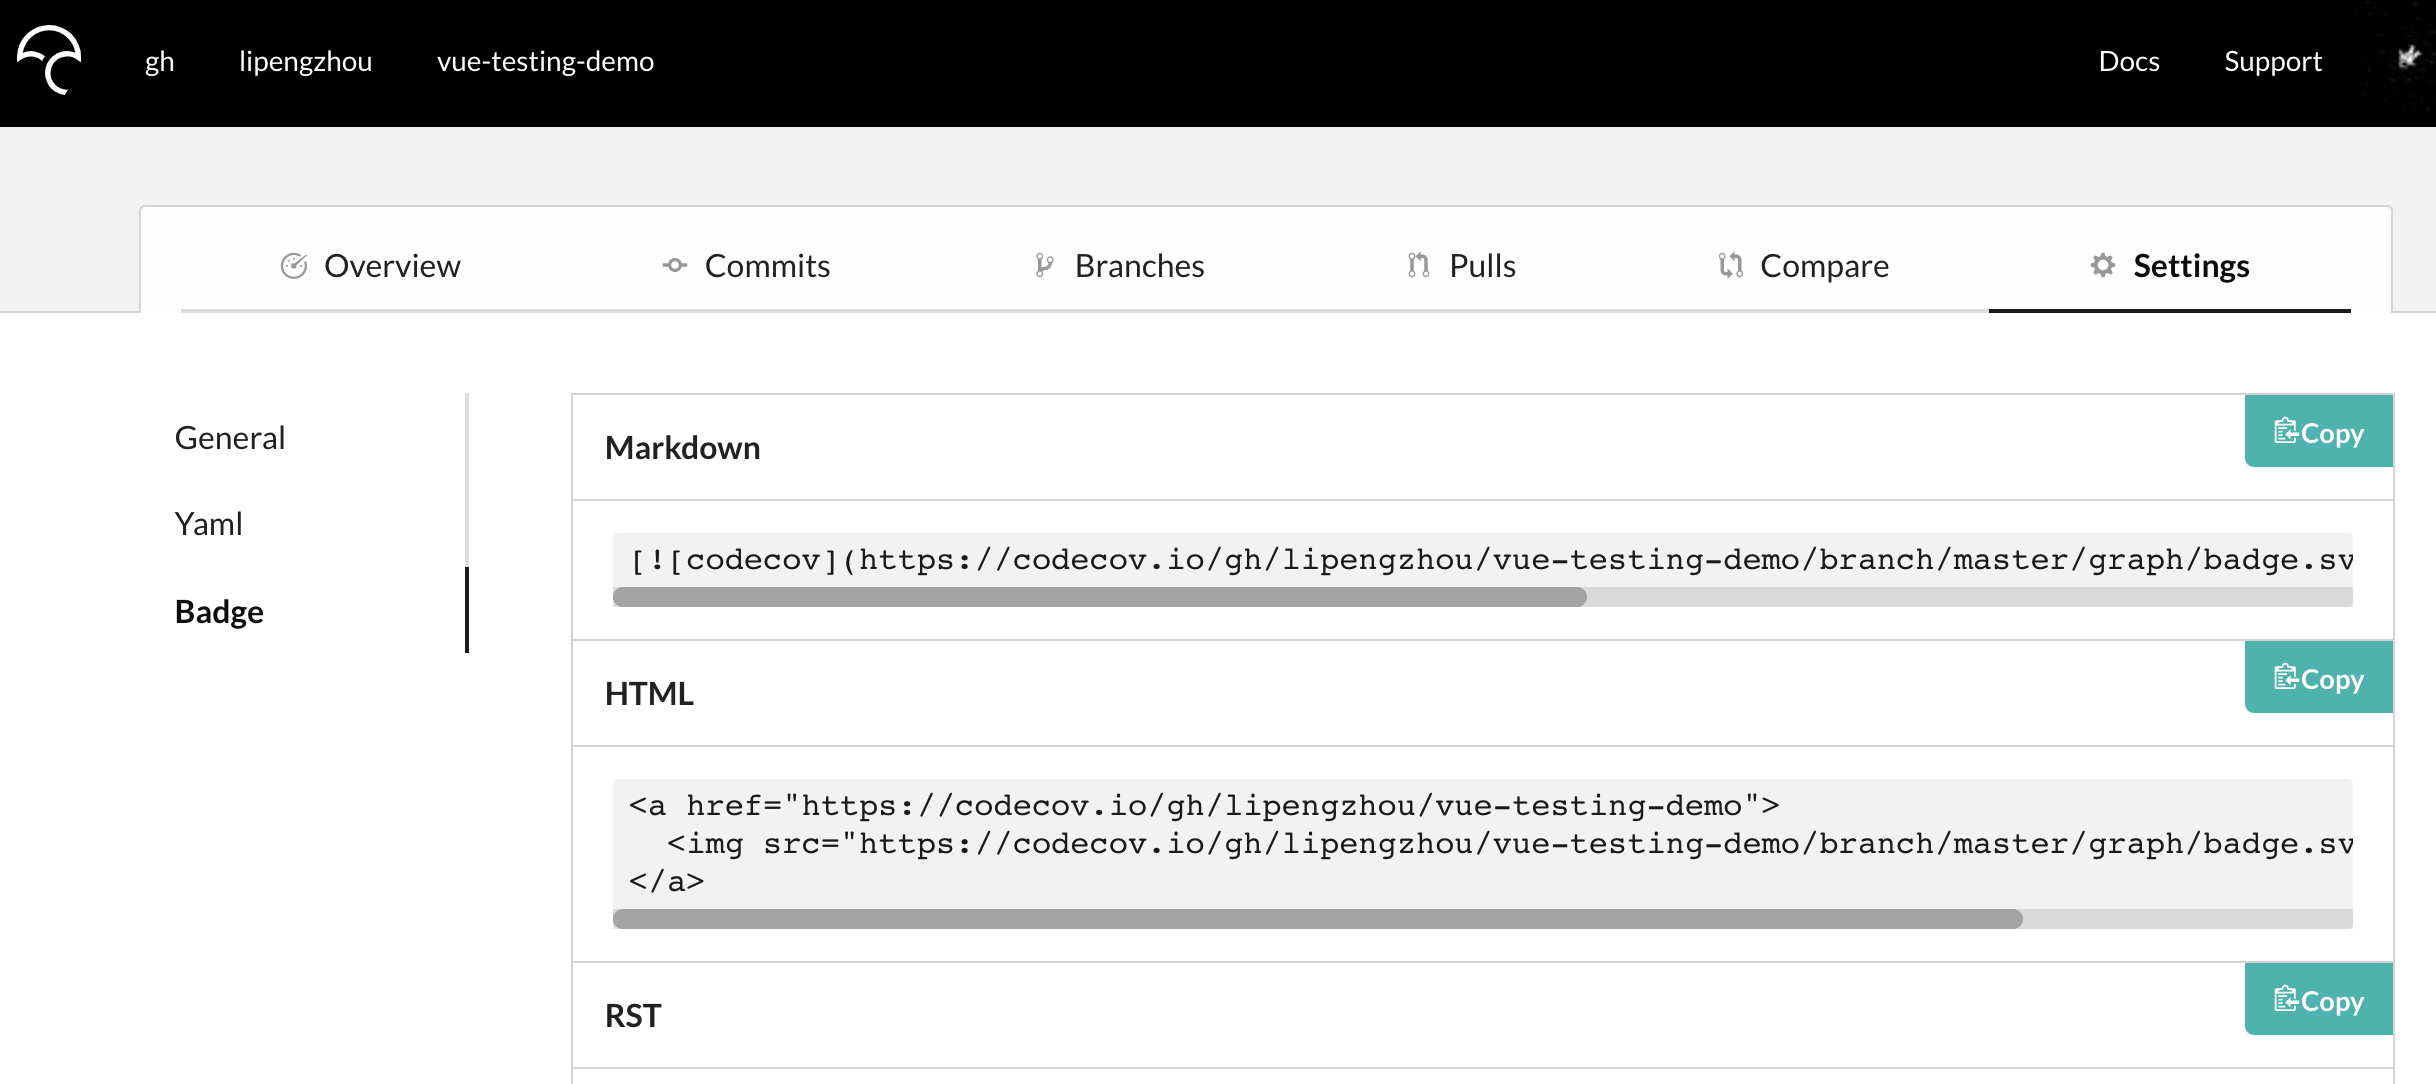Select Badge in settings sidebar

click(x=219, y=611)
